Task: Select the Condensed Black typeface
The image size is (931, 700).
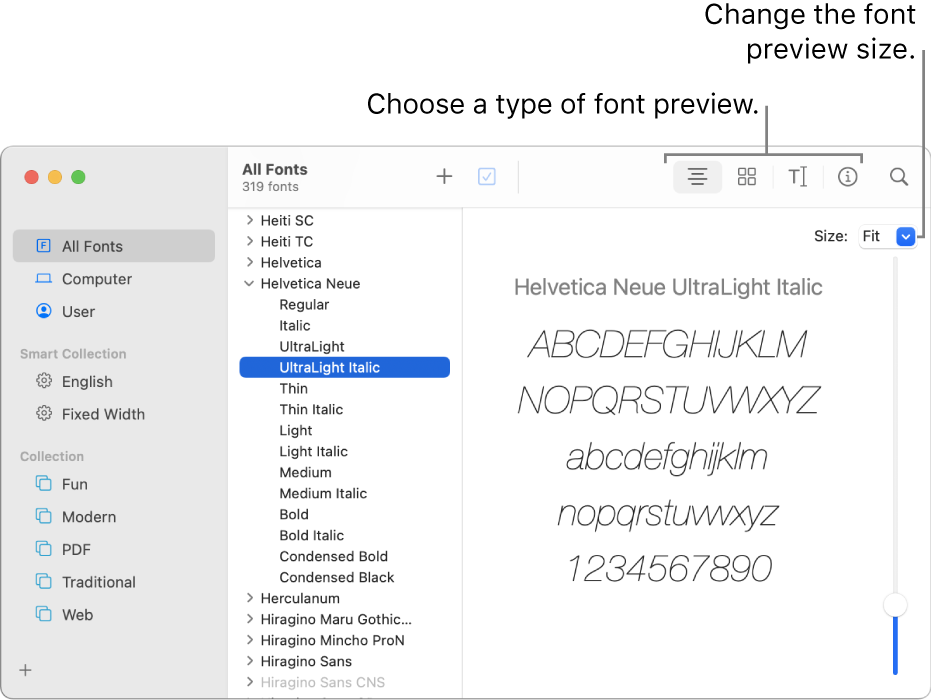Action: coord(337,577)
